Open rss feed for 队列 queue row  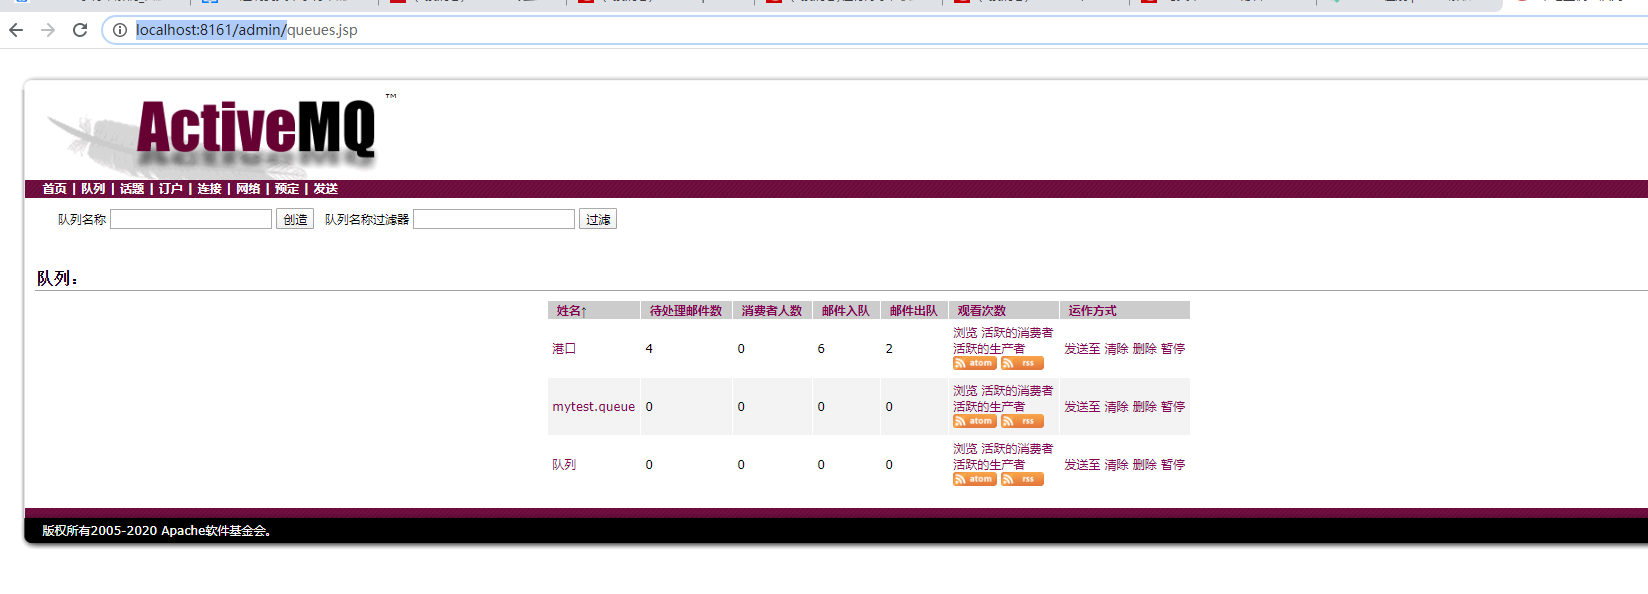pyautogui.click(x=1022, y=479)
